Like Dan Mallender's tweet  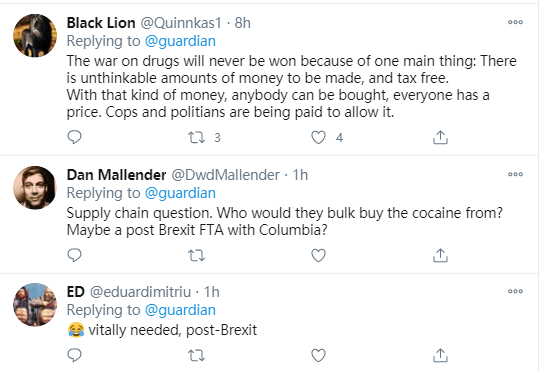(318, 256)
